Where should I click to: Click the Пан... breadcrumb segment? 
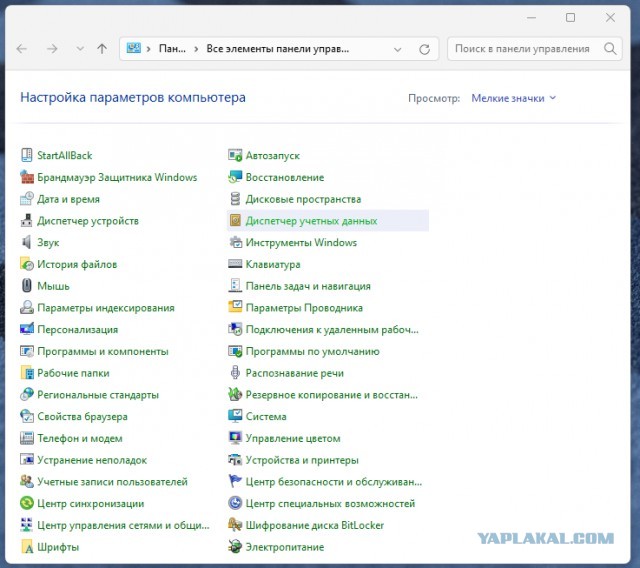(x=172, y=49)
